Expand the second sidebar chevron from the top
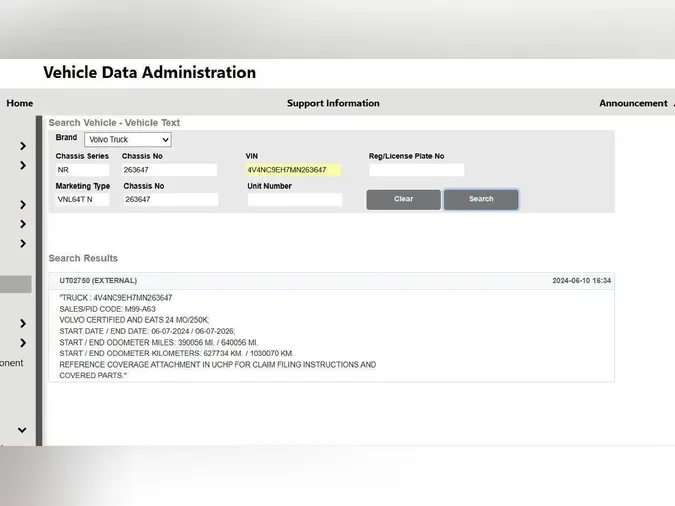Viewport: 675px width, 506px height. [22, 166]
